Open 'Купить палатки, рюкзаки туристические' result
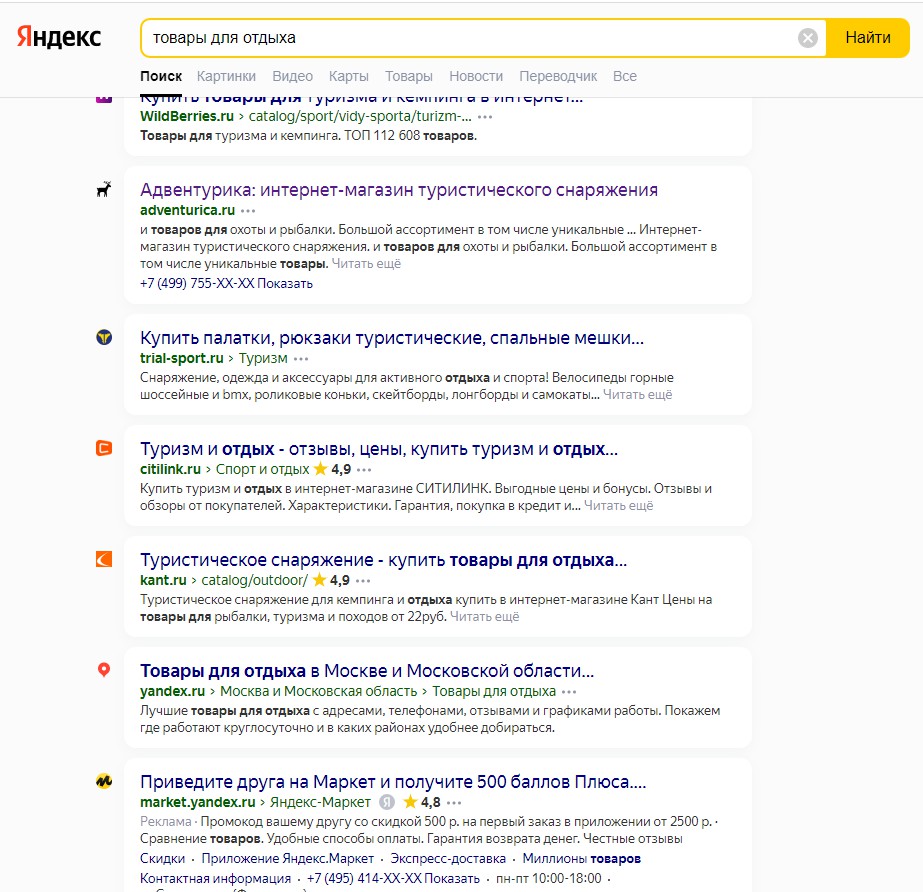This screenshot has height=892, width=923. (392, 338)
